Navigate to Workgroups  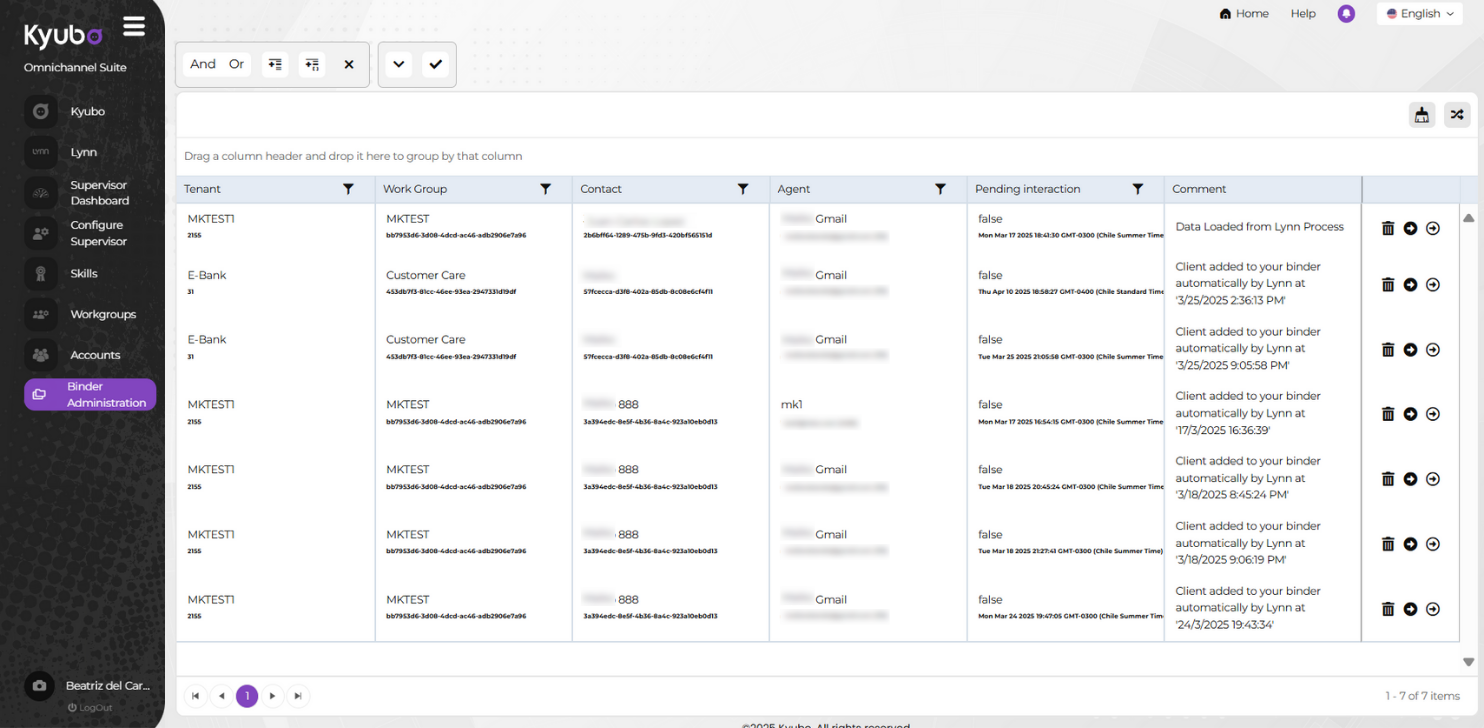[x=90, y=314]
